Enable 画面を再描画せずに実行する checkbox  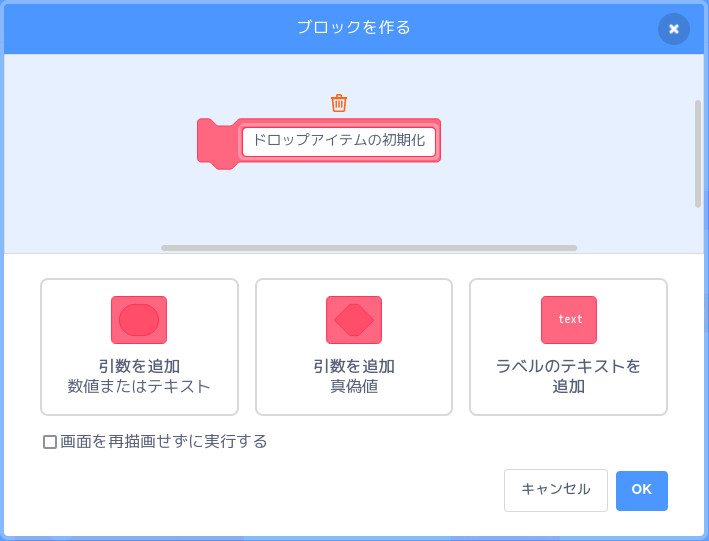(x=50, y=442)
